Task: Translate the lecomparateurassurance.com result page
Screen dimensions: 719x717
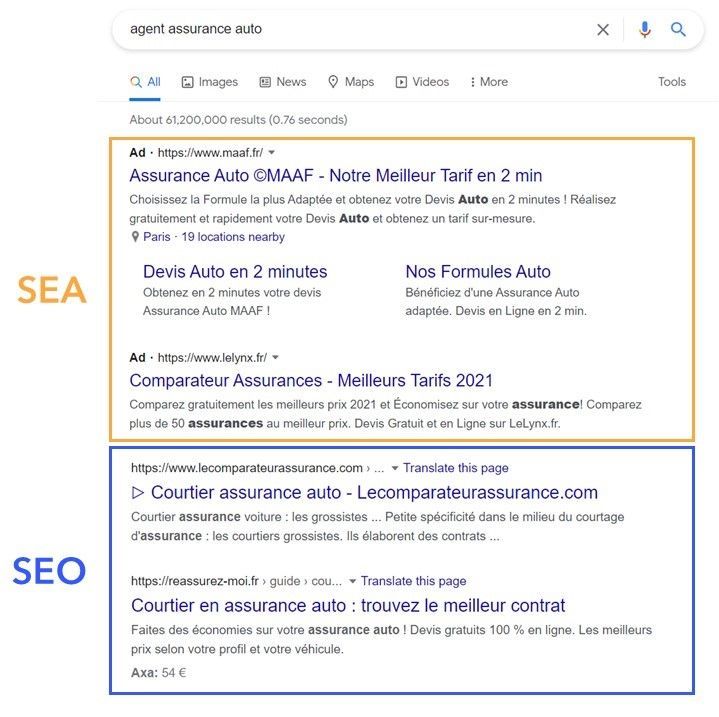Action: tap(456, 468)
